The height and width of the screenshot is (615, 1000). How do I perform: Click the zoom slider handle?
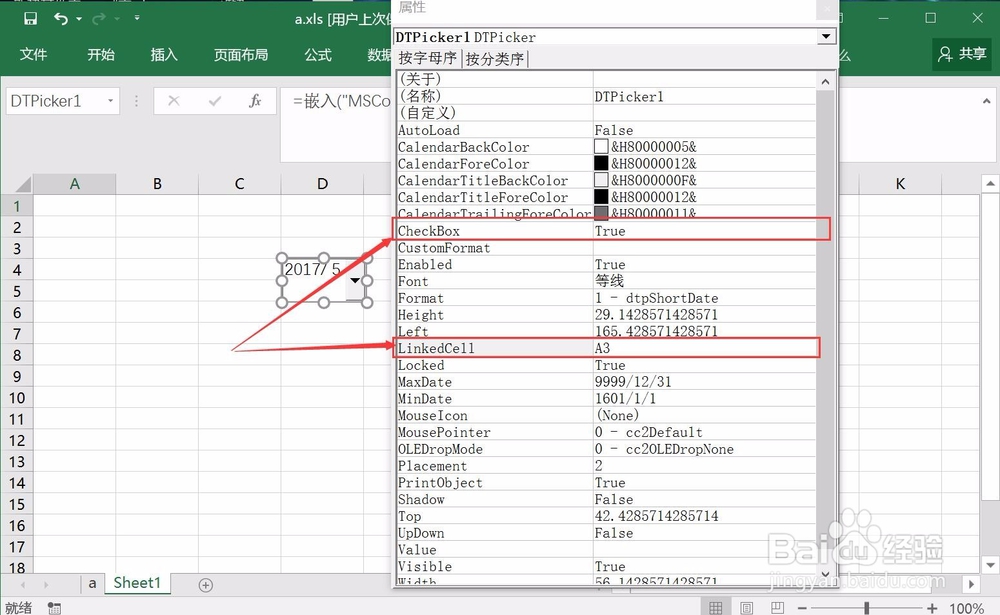pyautogui.click(x=867, y=608)
